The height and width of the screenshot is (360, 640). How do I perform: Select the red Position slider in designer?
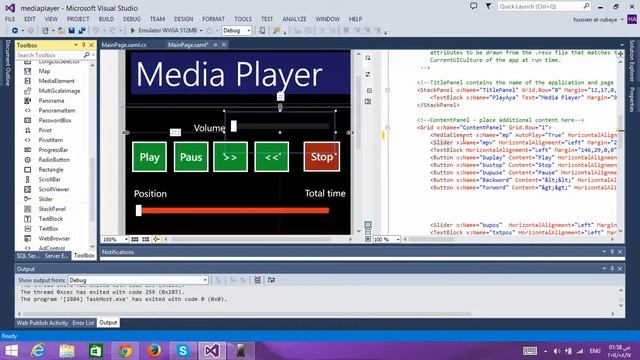[232, 210]
